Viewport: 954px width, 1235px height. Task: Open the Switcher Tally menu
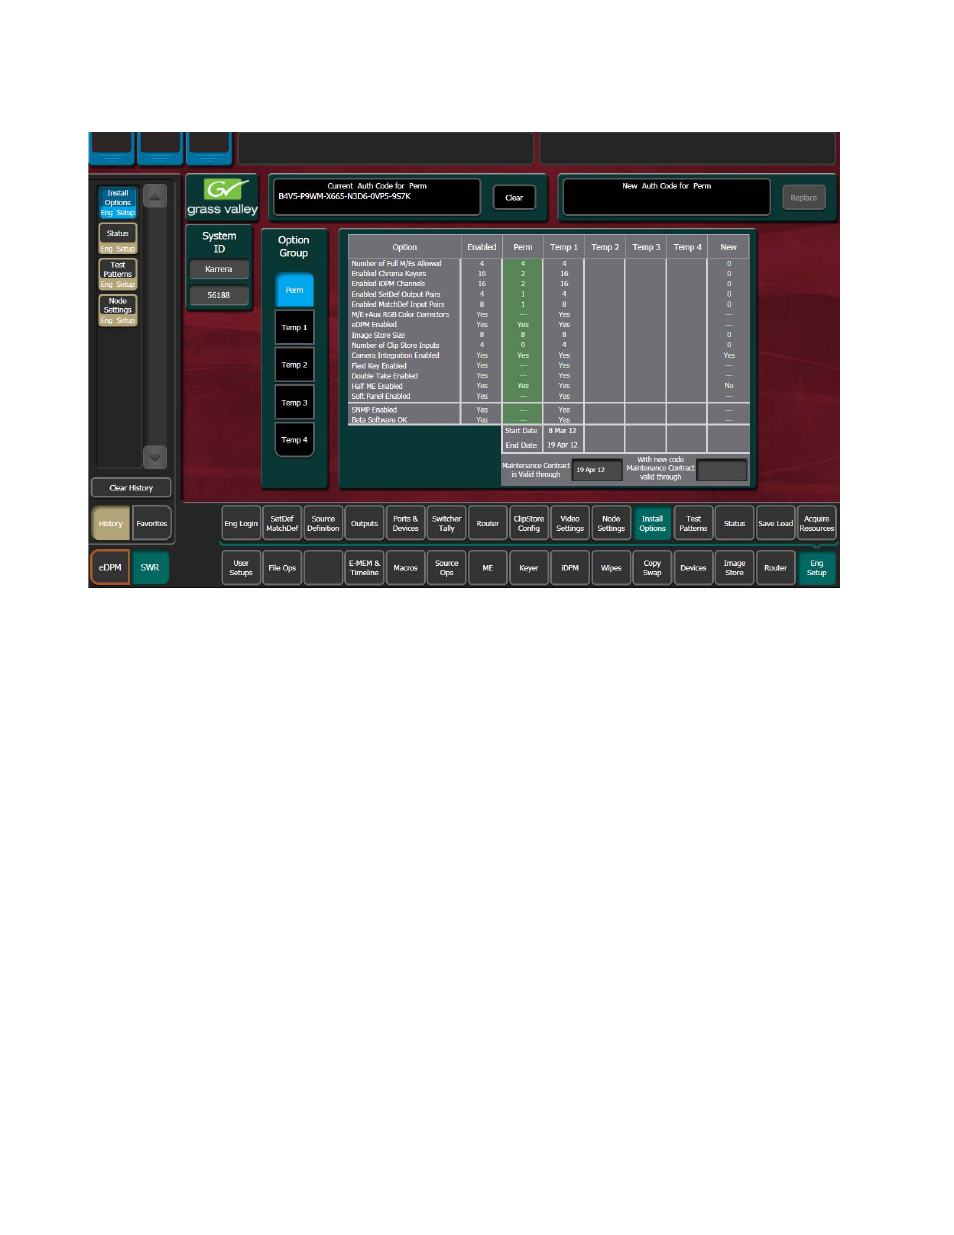tap(446, 523)
